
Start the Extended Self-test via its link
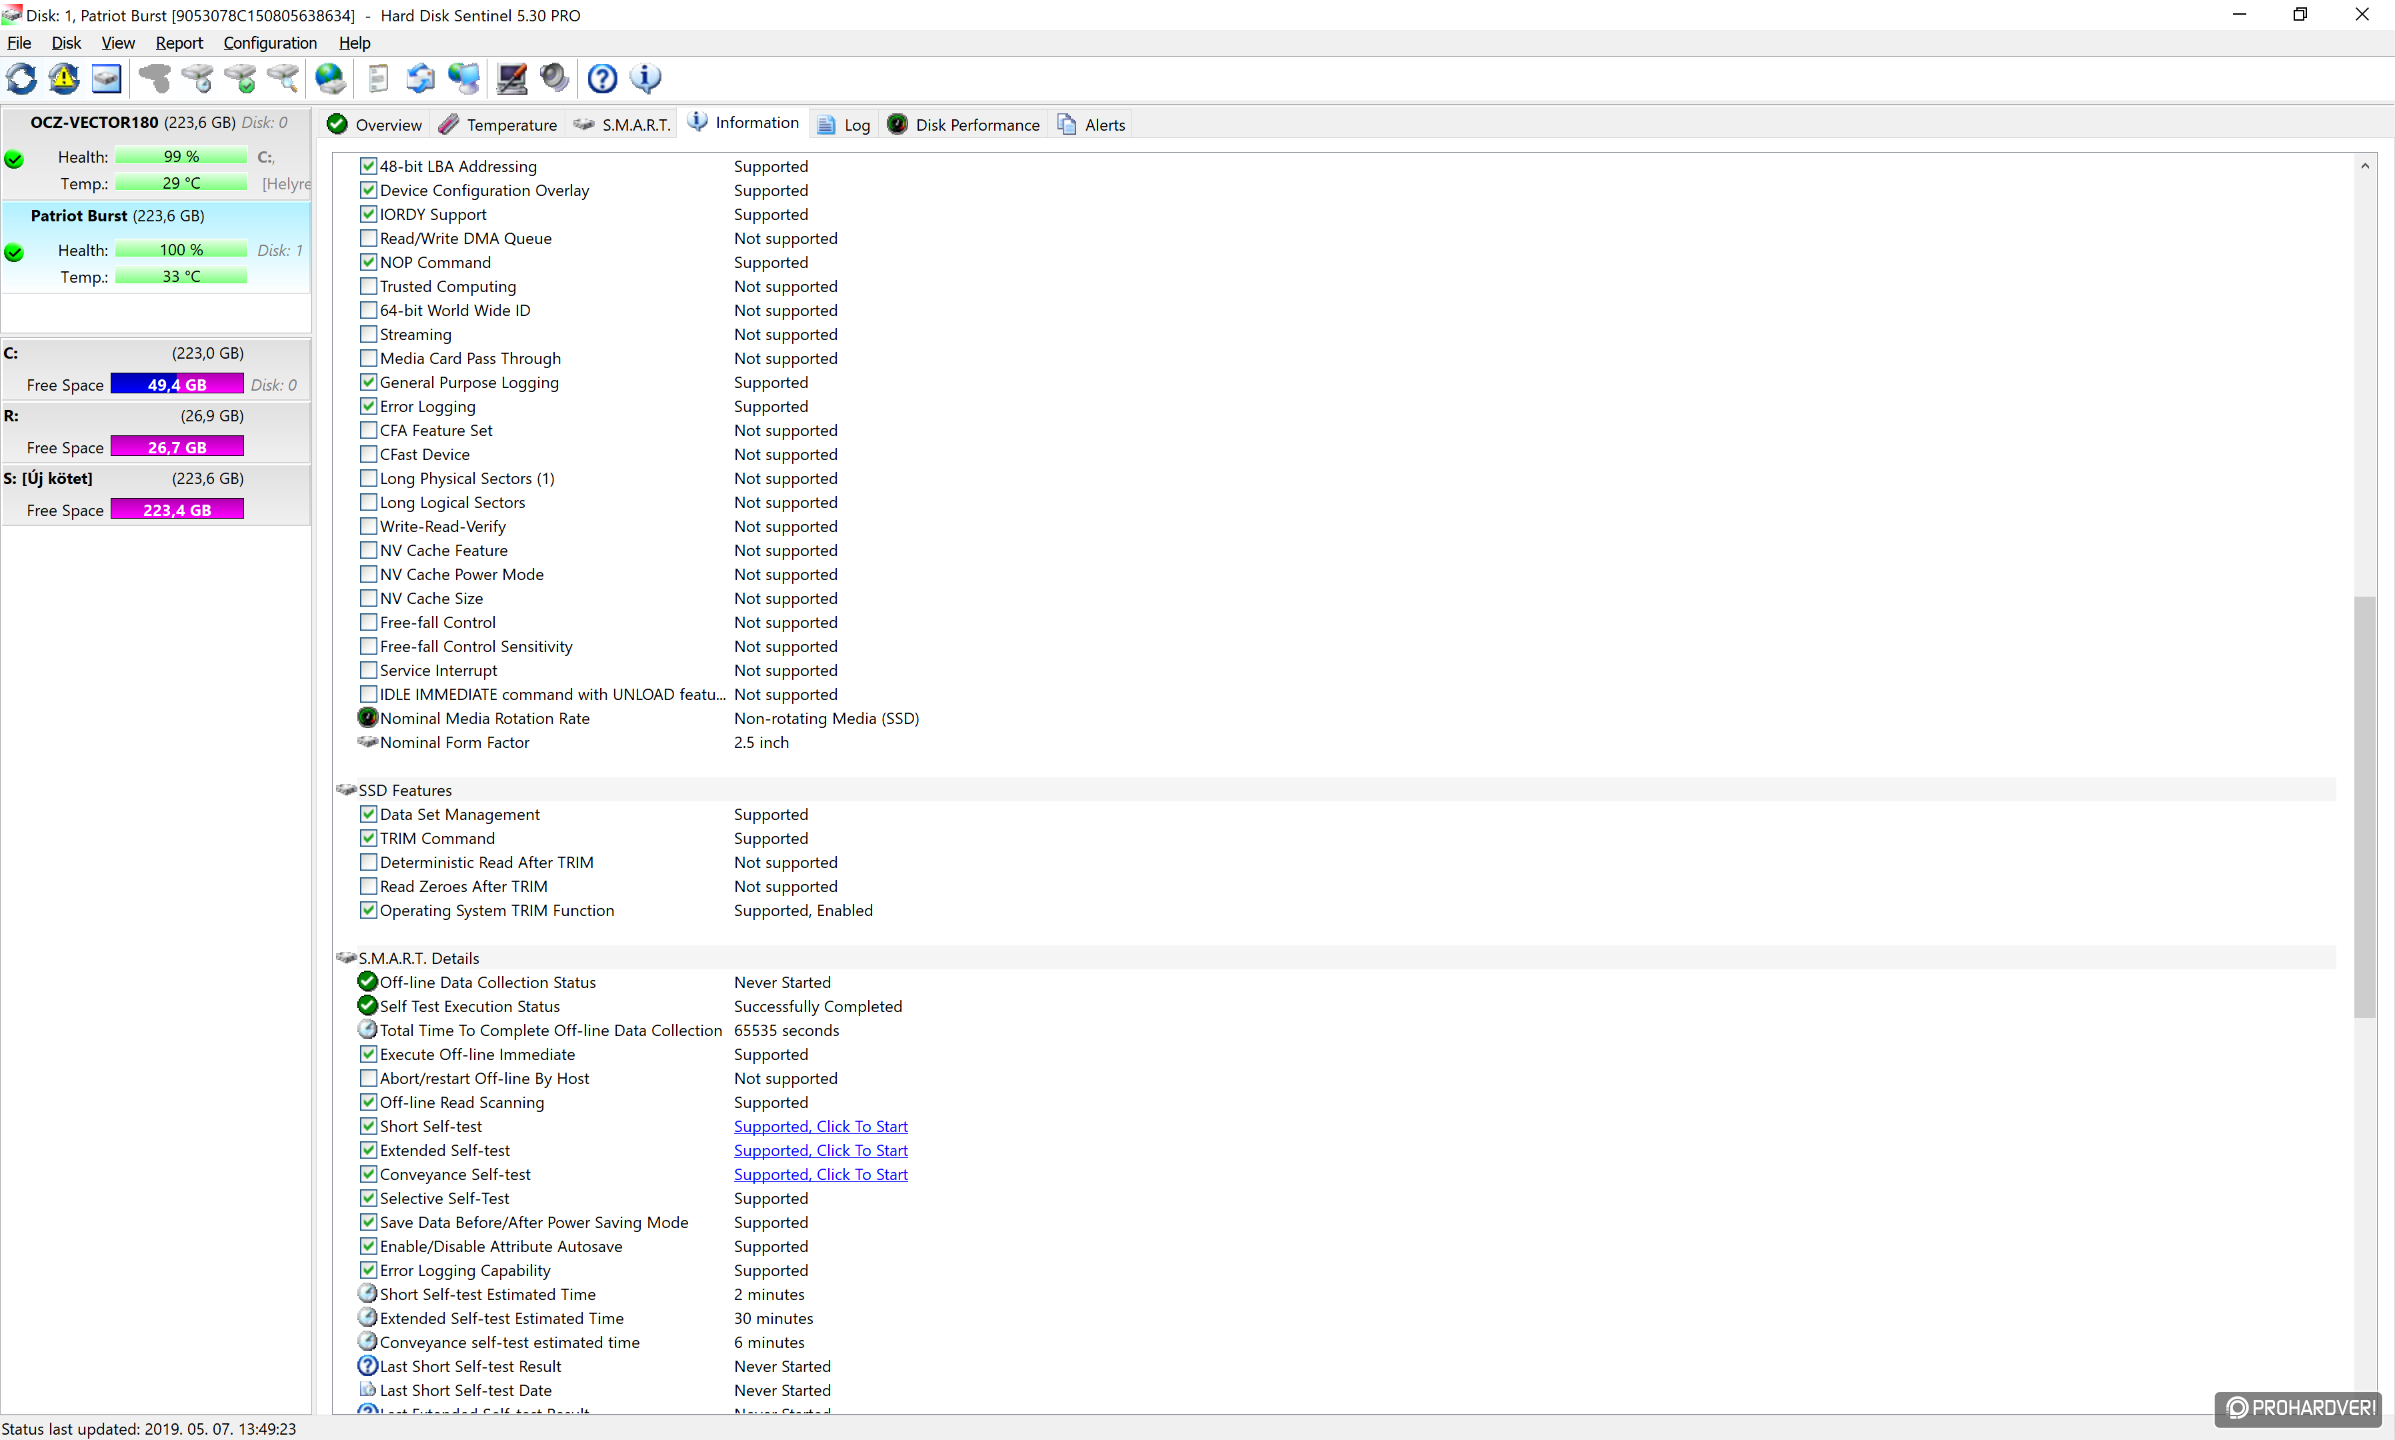point(821,1150)
